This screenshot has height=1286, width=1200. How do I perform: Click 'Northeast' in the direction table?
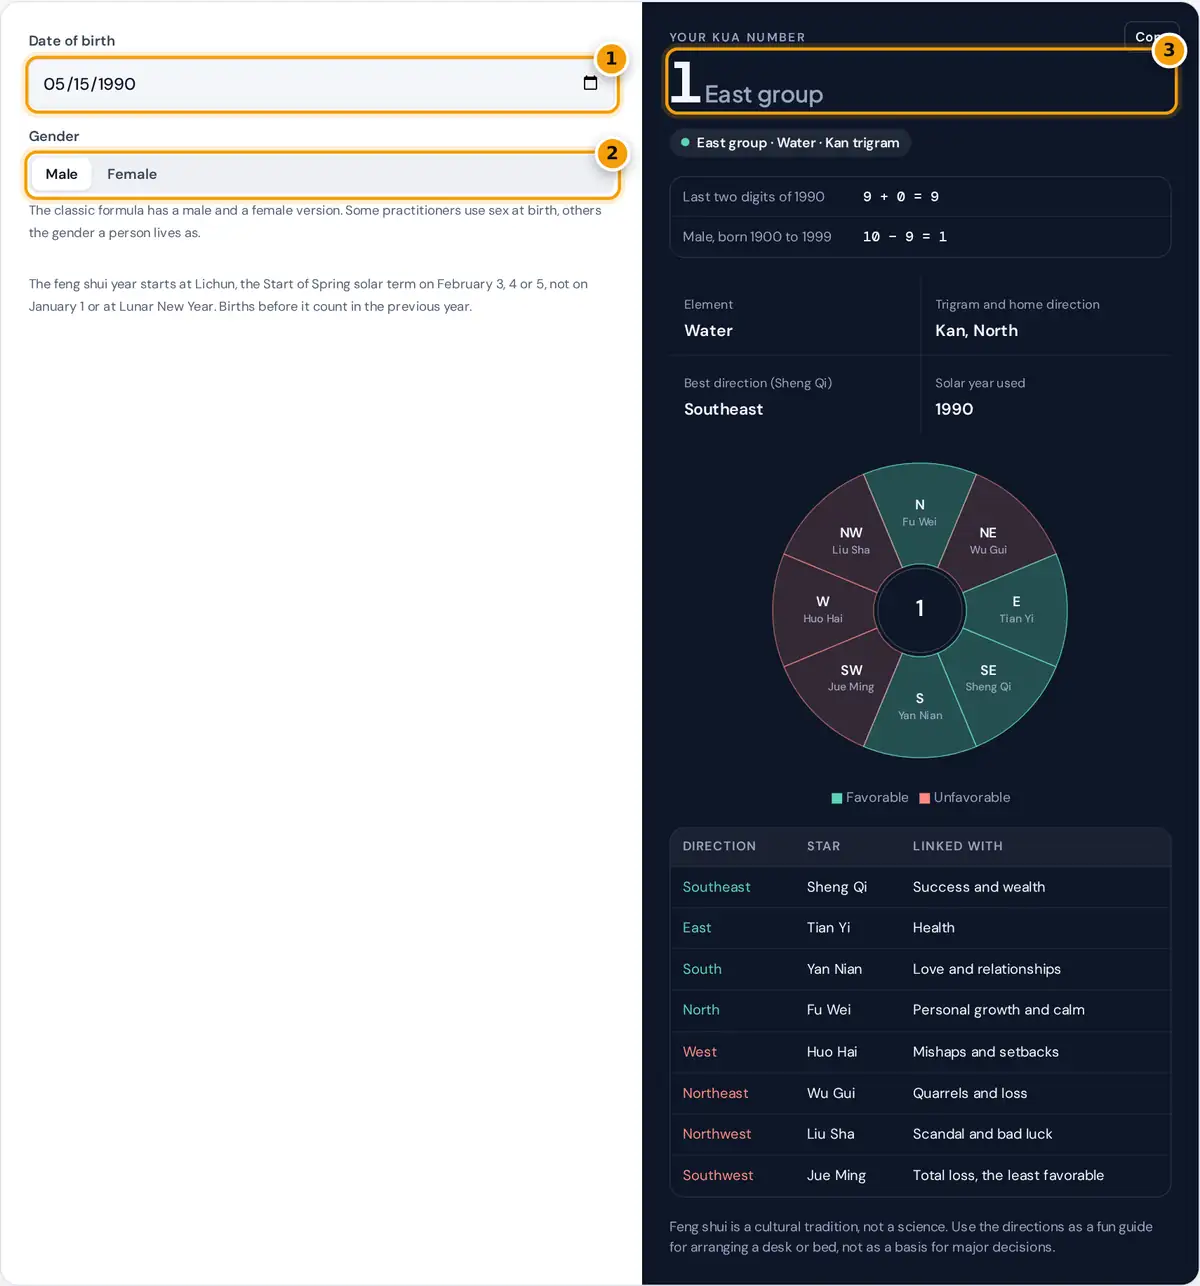(715, 1093)
